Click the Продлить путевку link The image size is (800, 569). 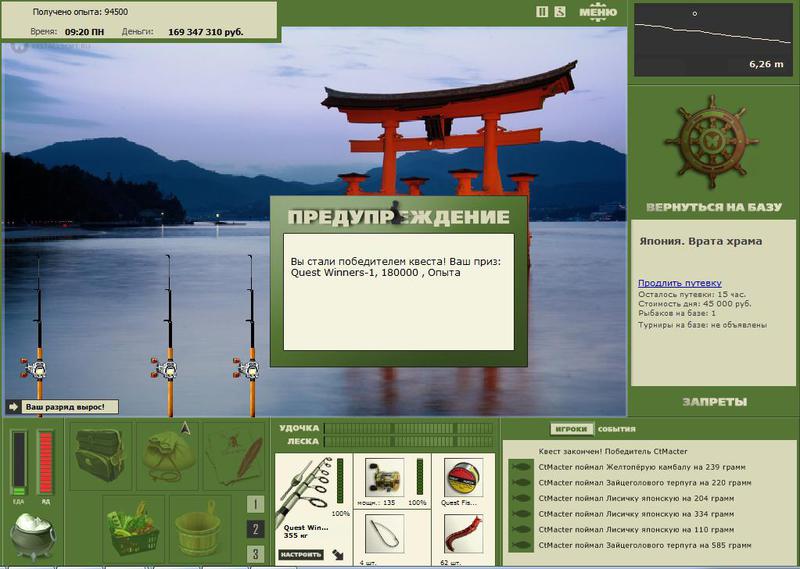point(680,283)
